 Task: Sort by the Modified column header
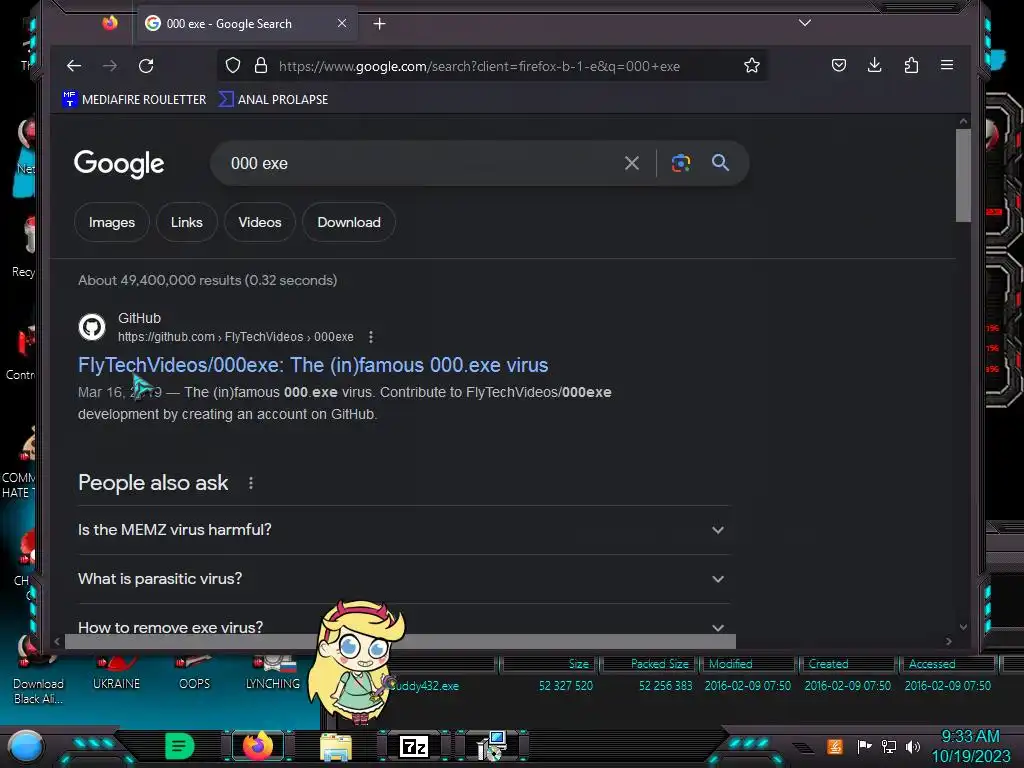click(x=748, y=664)
